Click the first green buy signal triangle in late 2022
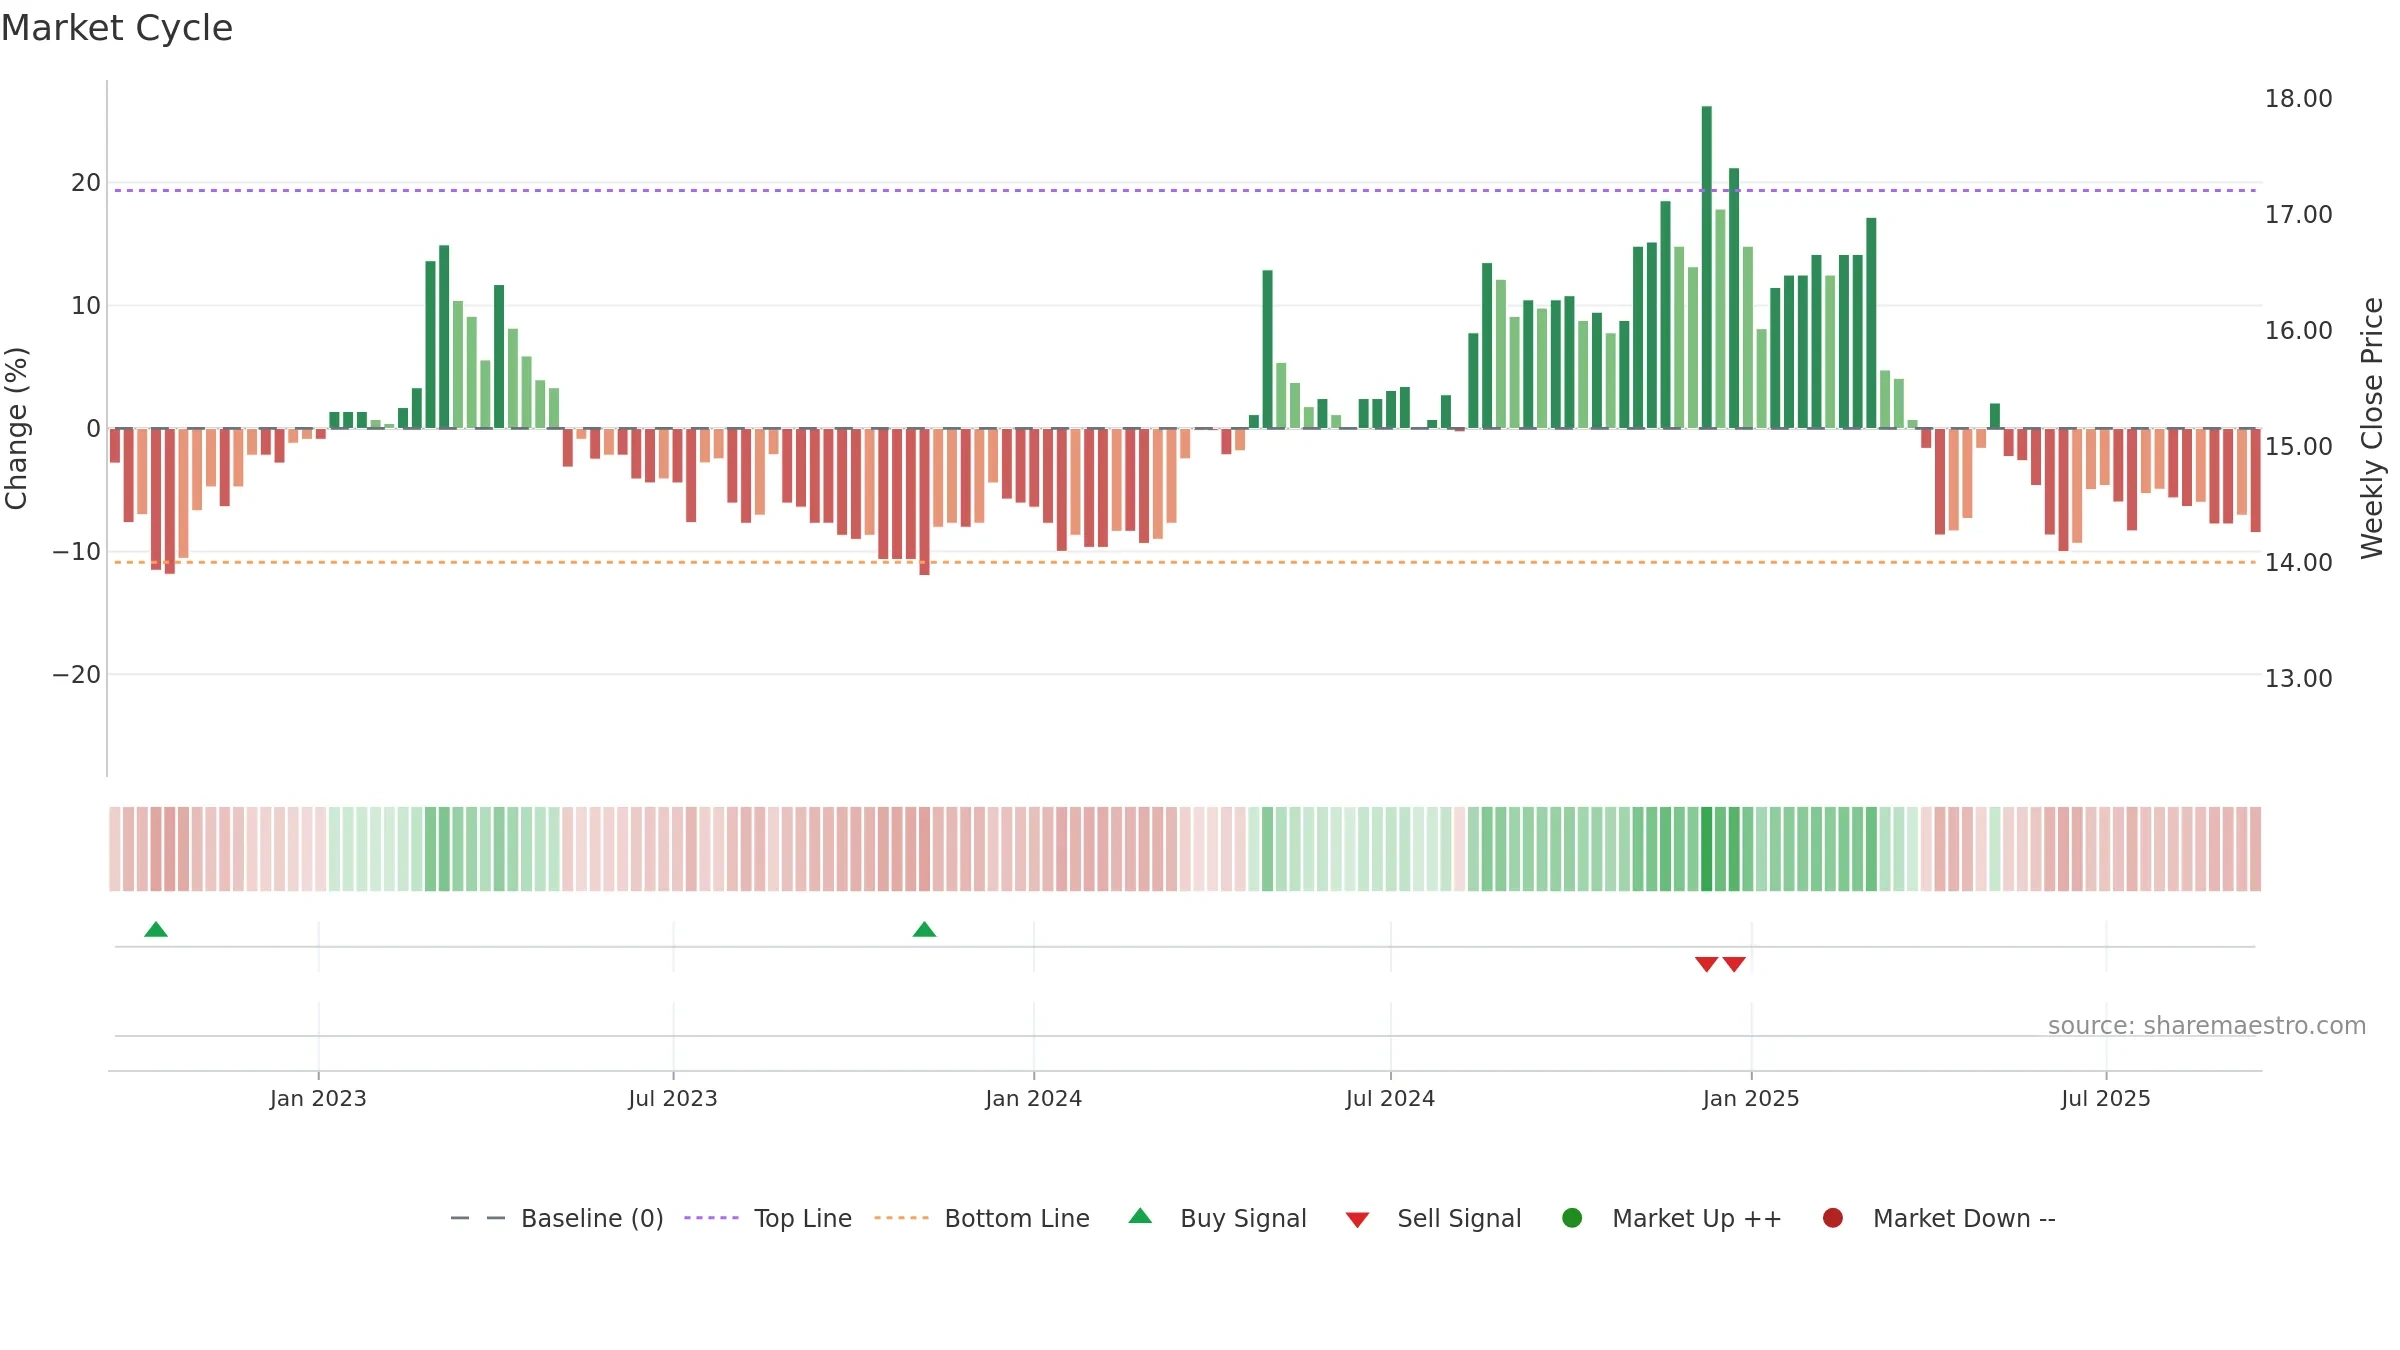2400x1350 pixels. click(x=156, y=930)
